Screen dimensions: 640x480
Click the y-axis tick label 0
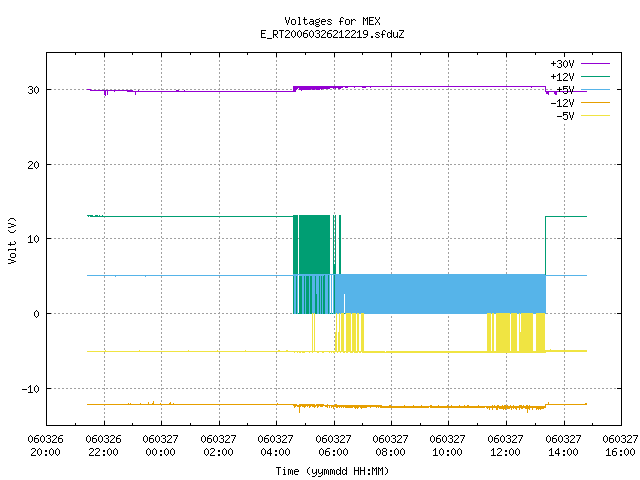pos(37,314)
